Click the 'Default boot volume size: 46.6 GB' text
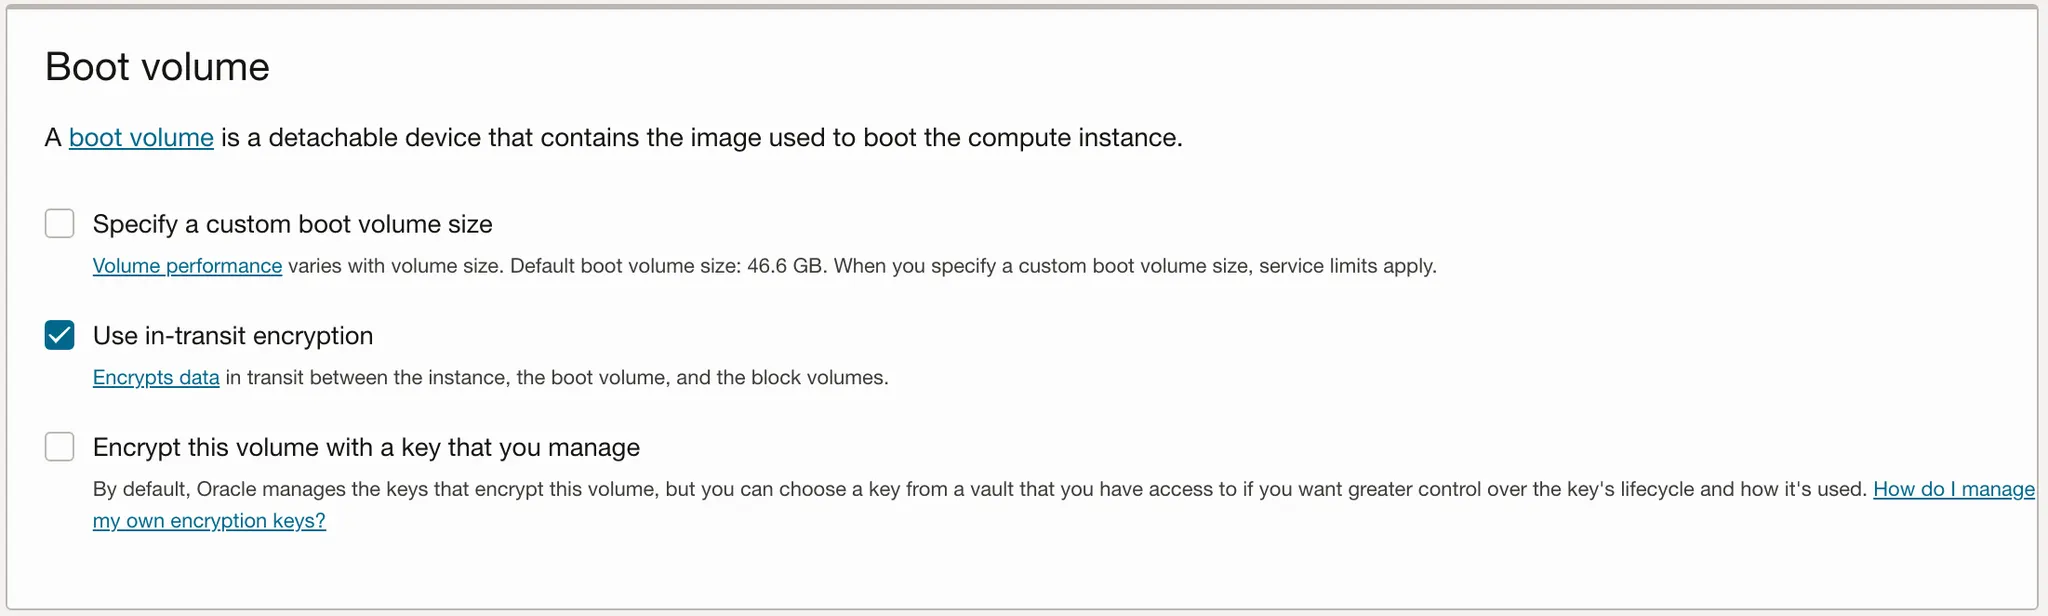The width and height of the screenshot is (2048, 616). click(668, 266)
